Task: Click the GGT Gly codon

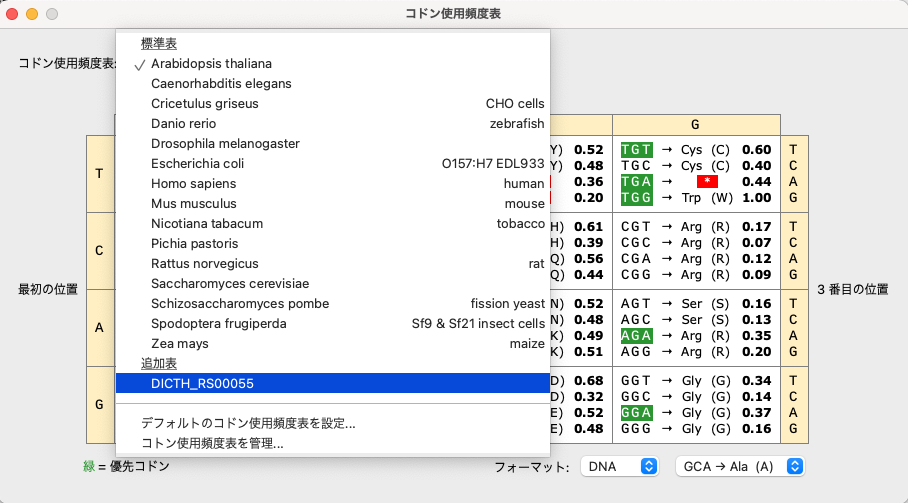Action: click(x=636, y=381)
